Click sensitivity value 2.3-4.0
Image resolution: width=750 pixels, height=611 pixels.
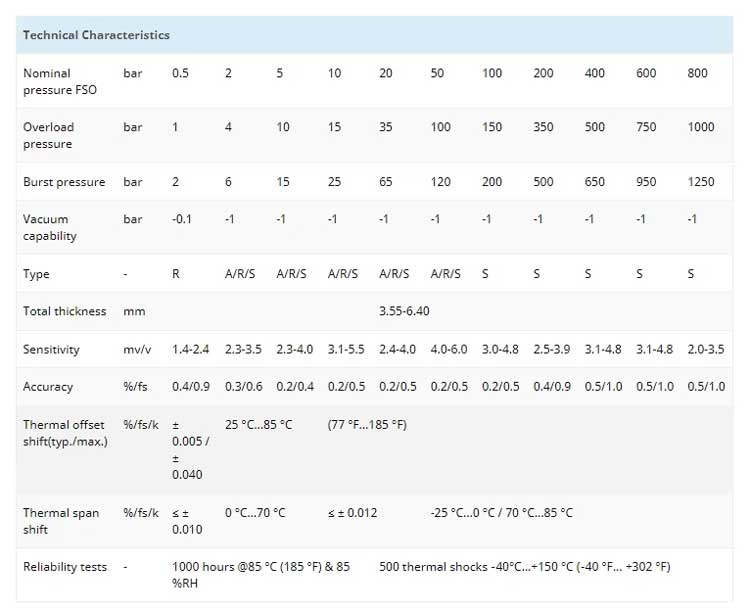click(295, 349)
